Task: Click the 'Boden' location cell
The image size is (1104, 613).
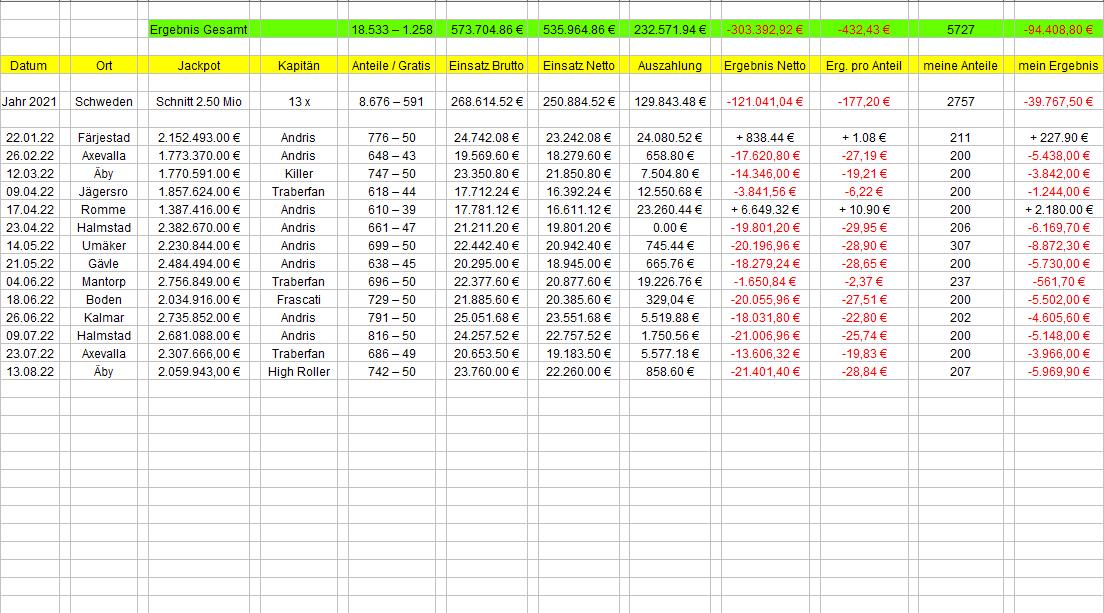Action: pyautogui.click(x=104, y=300)
